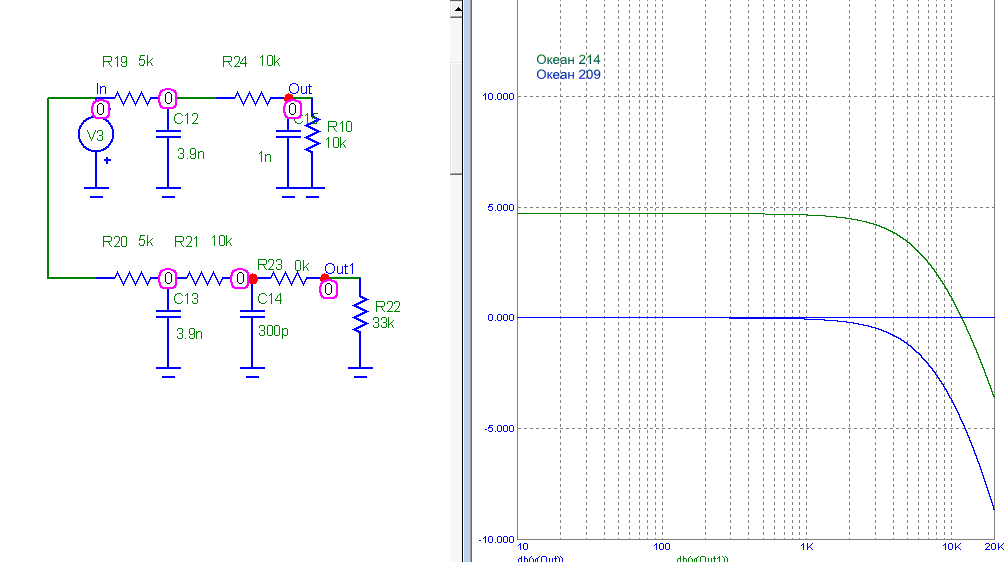Image resolution: width=1008 pixels, height=562 pixels.
Task: Select resistor R23 zigzag symbol
Action: 288,278
